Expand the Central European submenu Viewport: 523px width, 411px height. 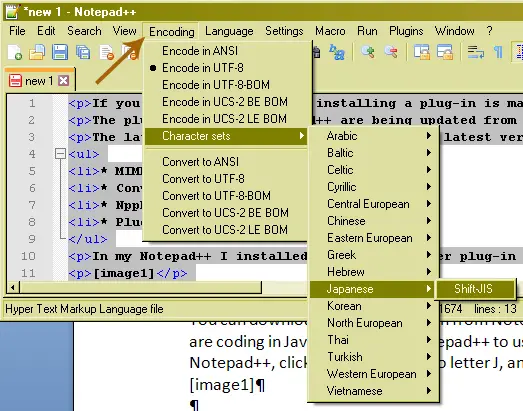[373, 204]
